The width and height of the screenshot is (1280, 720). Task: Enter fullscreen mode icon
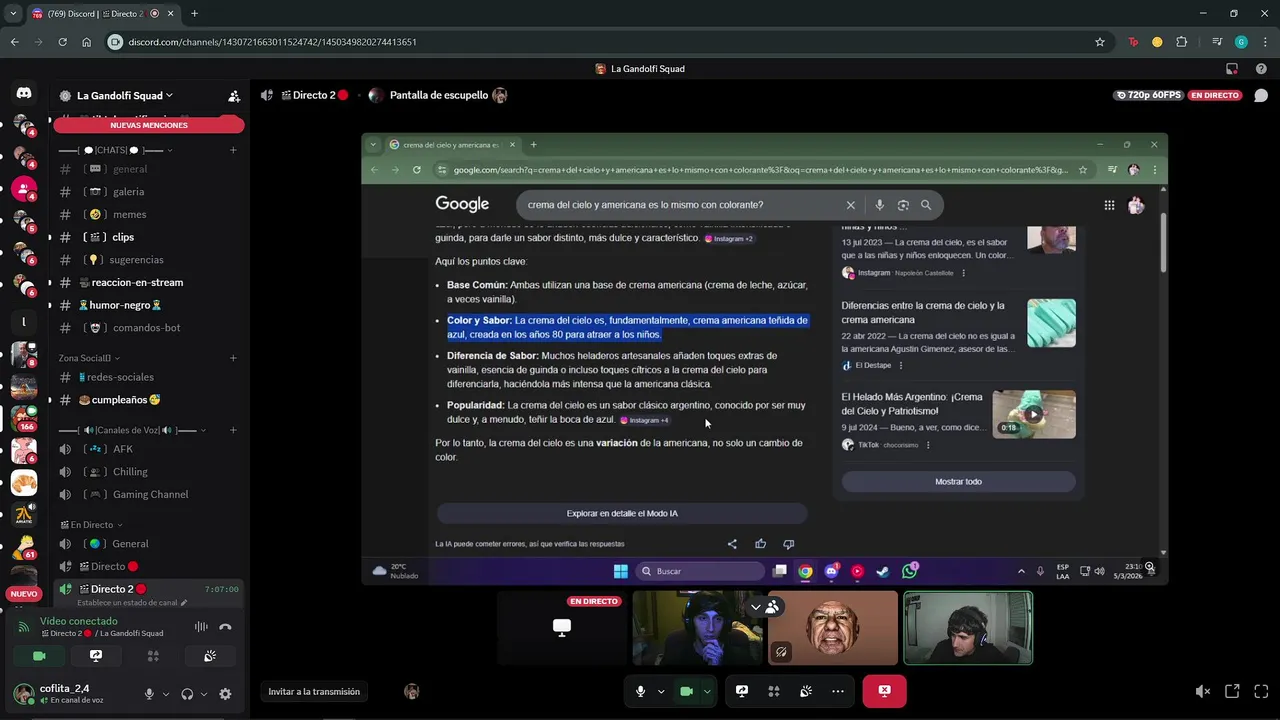coord(1261,691)
